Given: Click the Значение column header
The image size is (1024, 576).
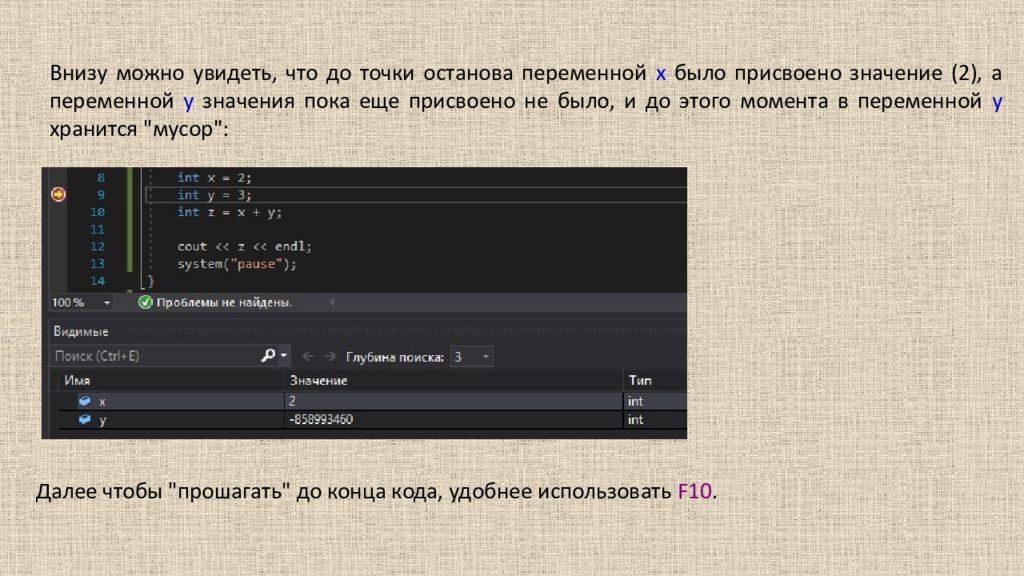Looking at the screenshot, I should click(318, 380).
